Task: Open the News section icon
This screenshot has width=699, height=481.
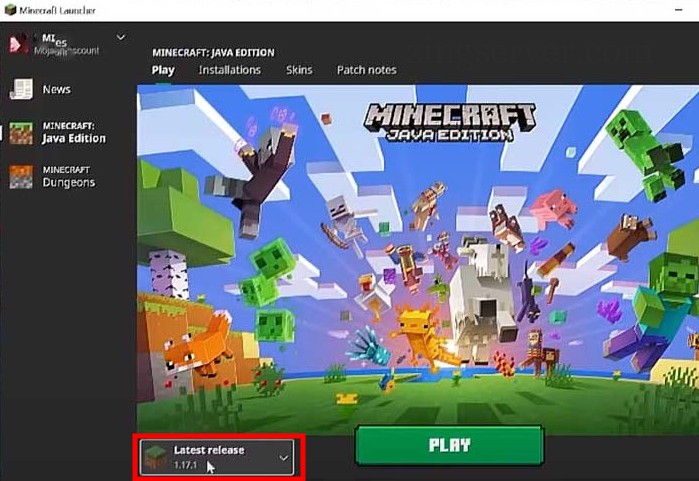Action: (21, 89)
